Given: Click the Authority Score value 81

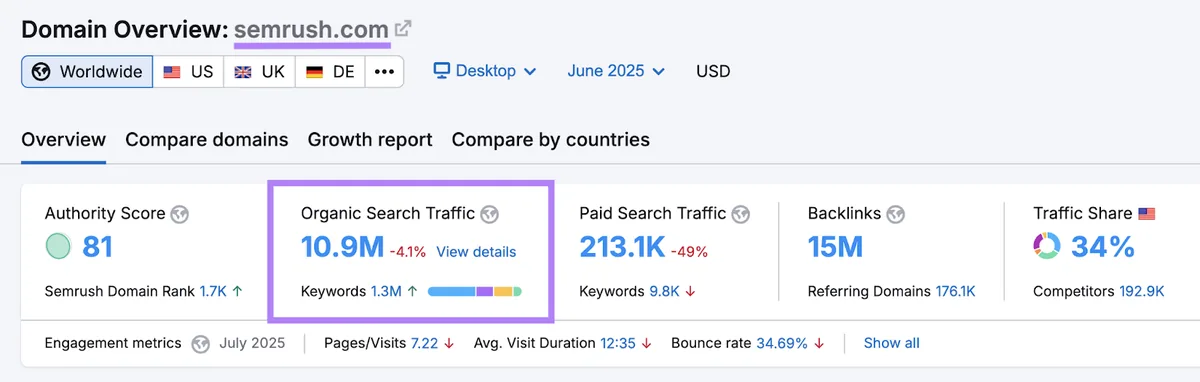Looking at the screenshot, I should [x=97, y=246].
